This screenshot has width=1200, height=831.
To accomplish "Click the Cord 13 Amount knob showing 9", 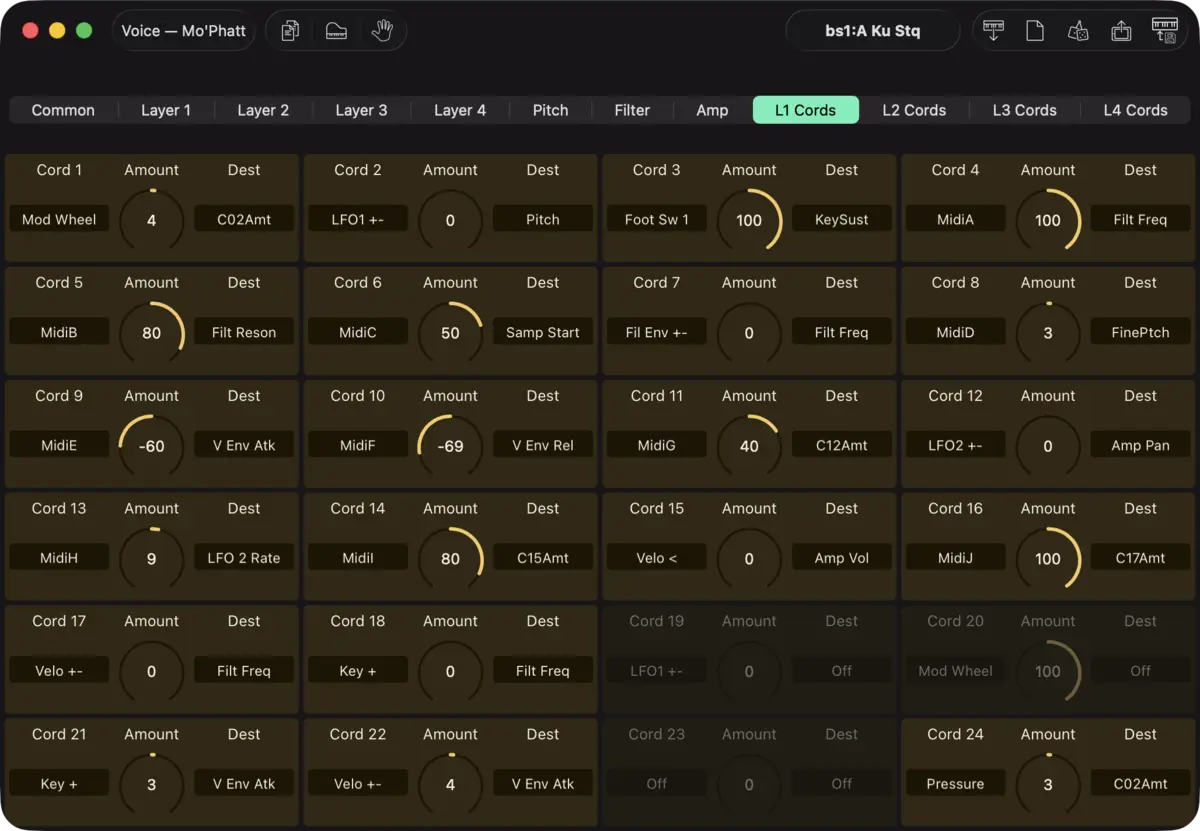I will [152, 559].
